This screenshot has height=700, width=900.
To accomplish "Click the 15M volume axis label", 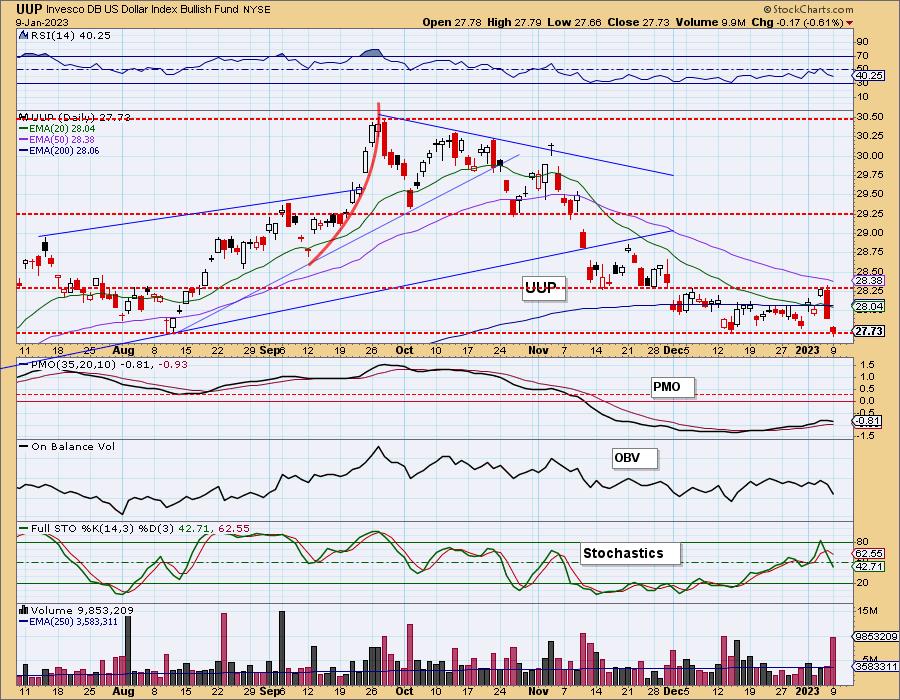I will 867,611.
